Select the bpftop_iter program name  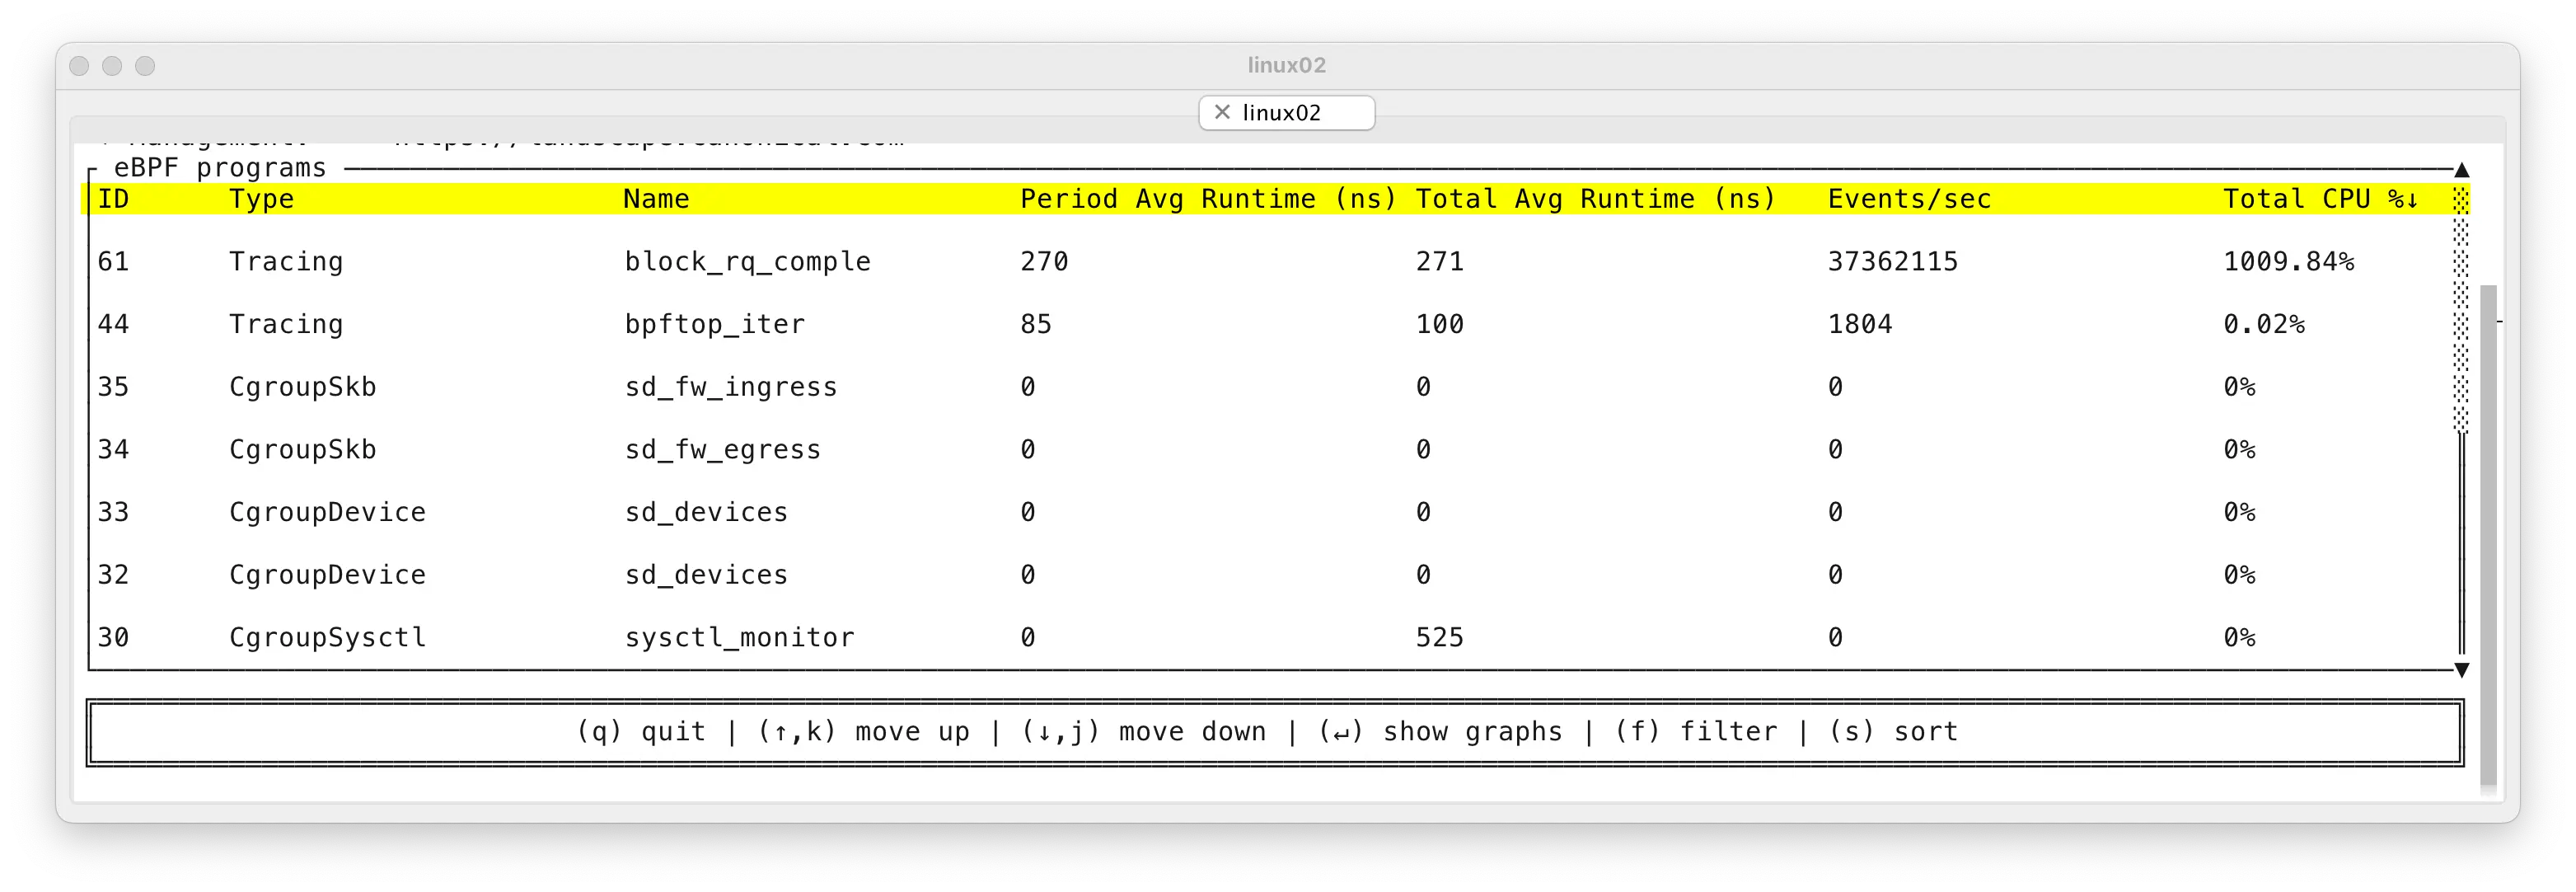pos(714,325)
